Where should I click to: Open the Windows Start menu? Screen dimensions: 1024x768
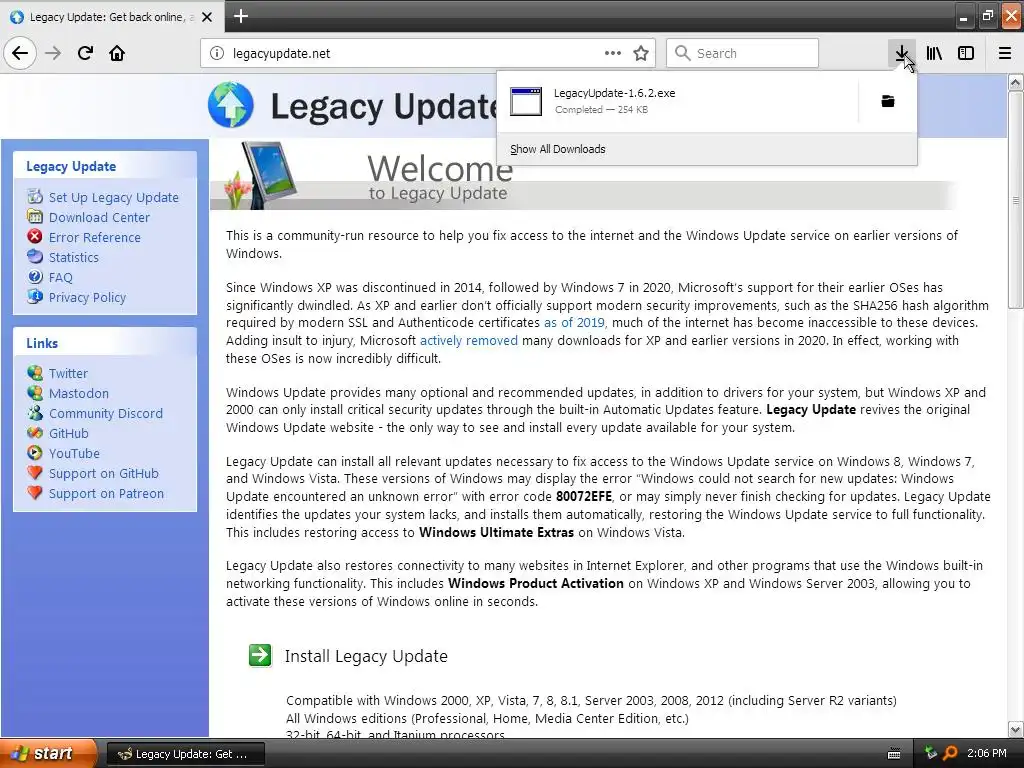pos(48,754)
